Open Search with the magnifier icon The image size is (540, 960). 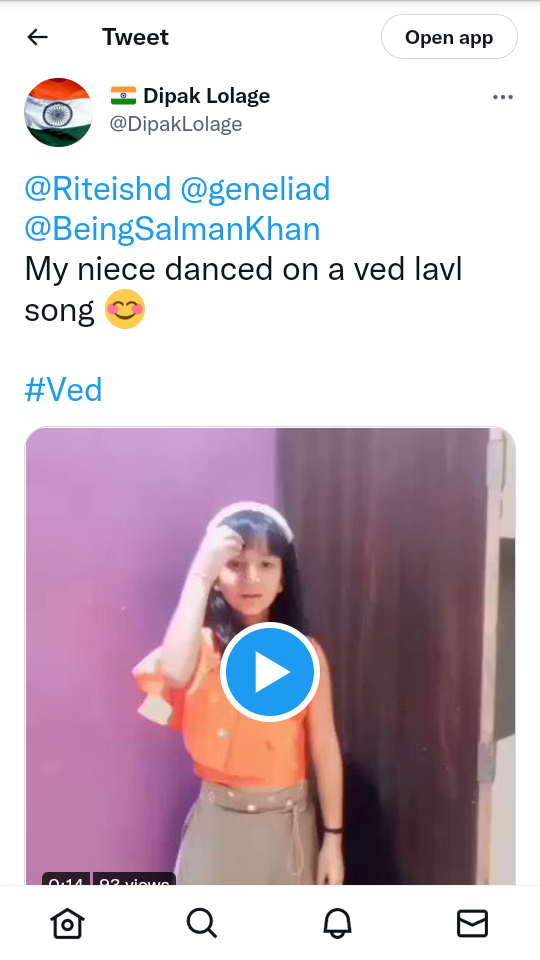coord(202,923)
